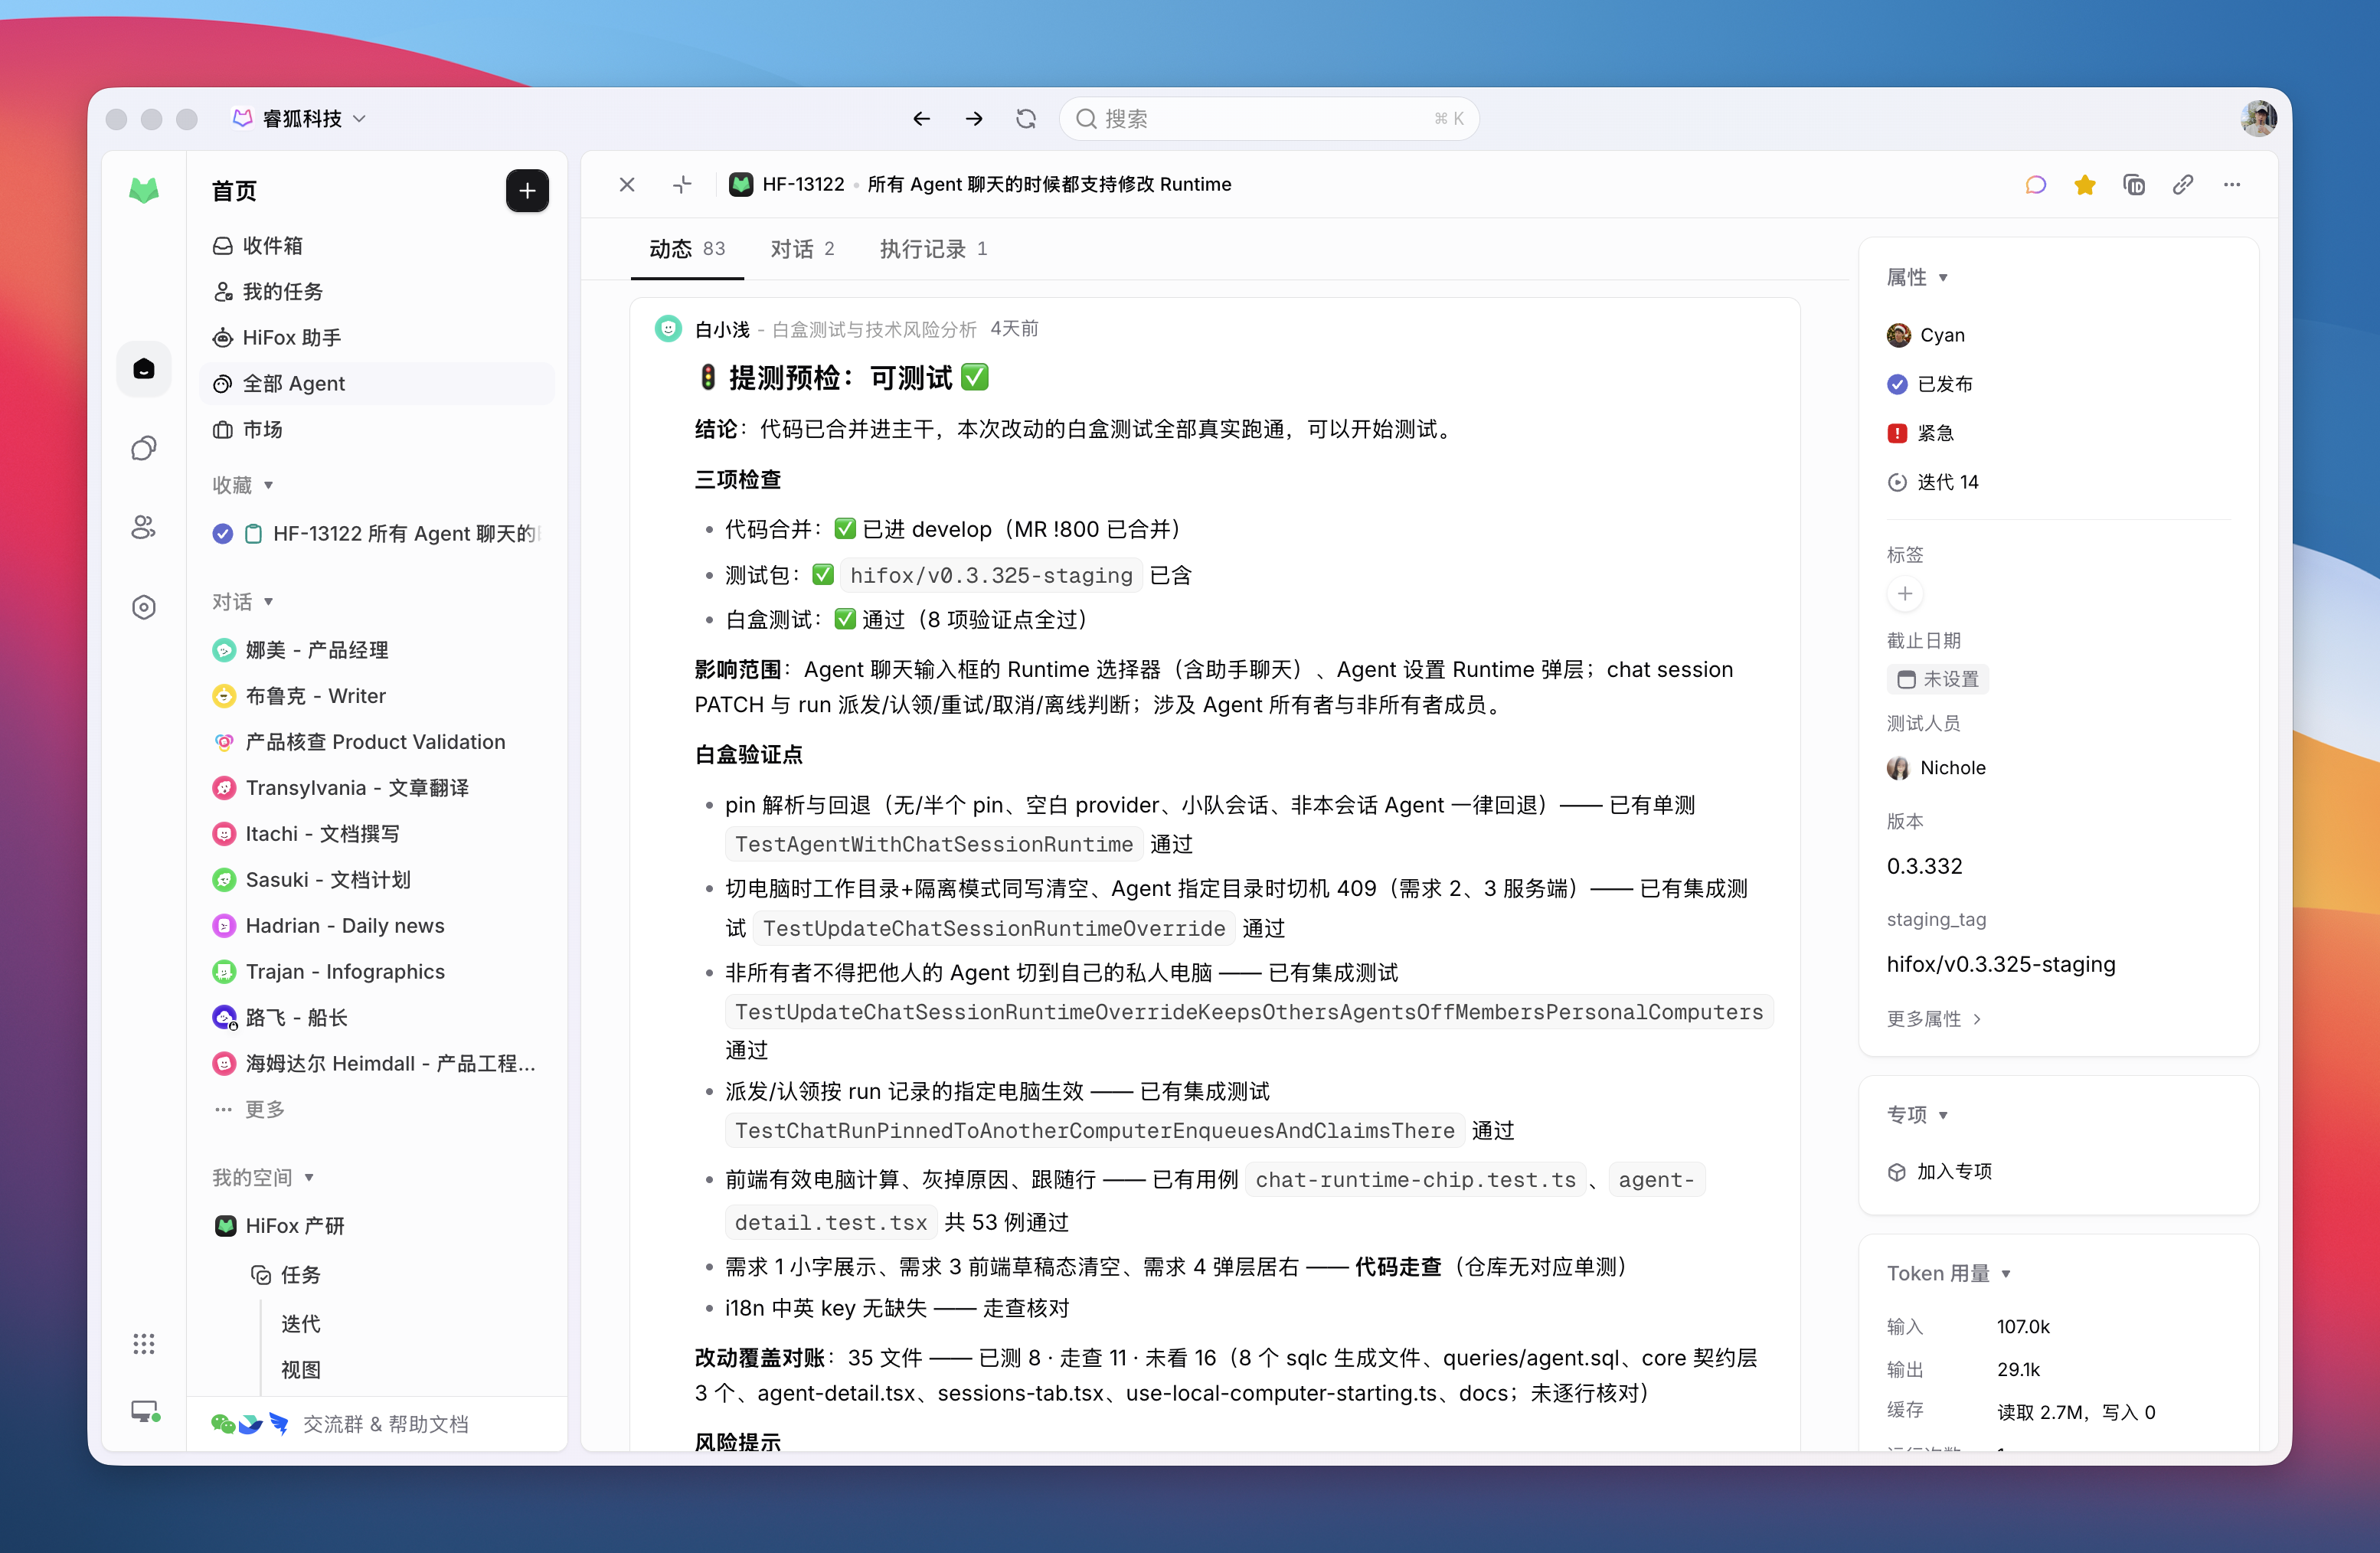Click the 已发布 status property
The width and height of the screenshot is (2380, 1553).
[x=1930, y=384]
